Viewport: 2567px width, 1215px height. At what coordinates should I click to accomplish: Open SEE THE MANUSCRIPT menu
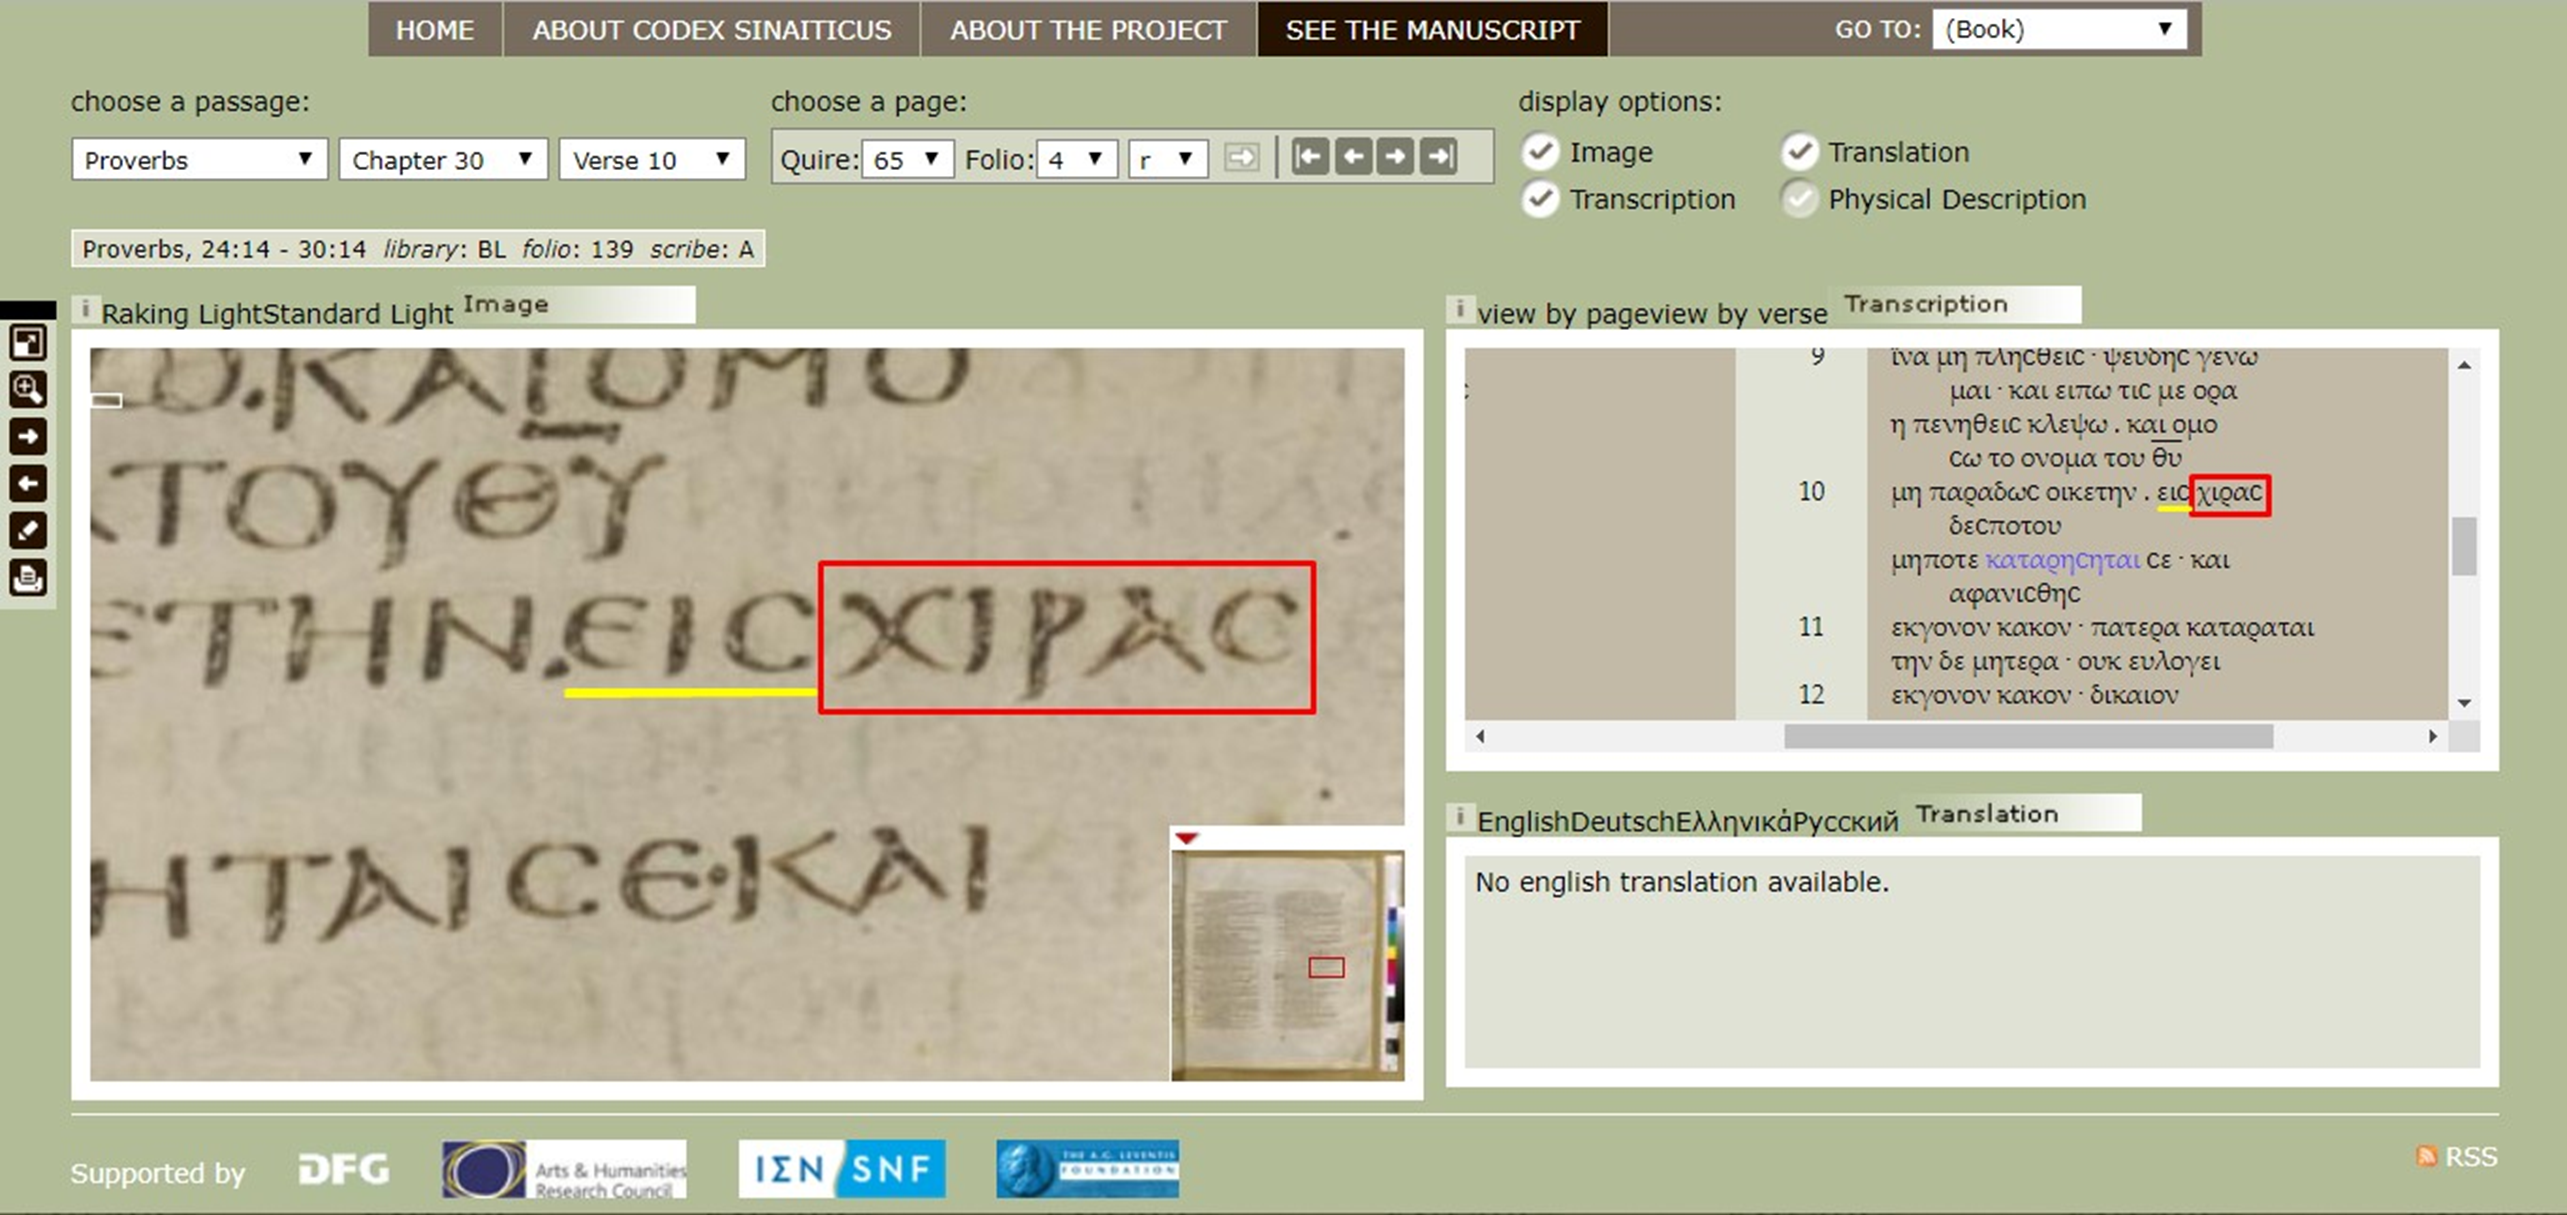1433,30
